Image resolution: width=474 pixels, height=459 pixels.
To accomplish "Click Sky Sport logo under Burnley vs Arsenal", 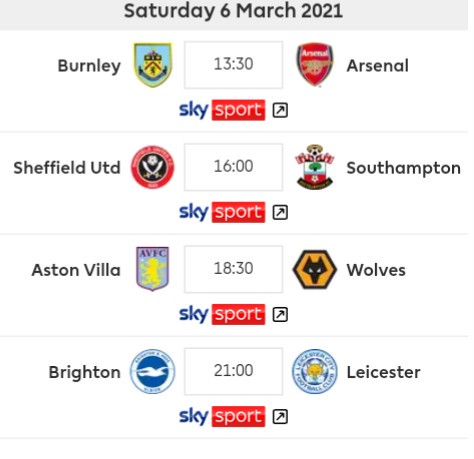I will point(222,110).
